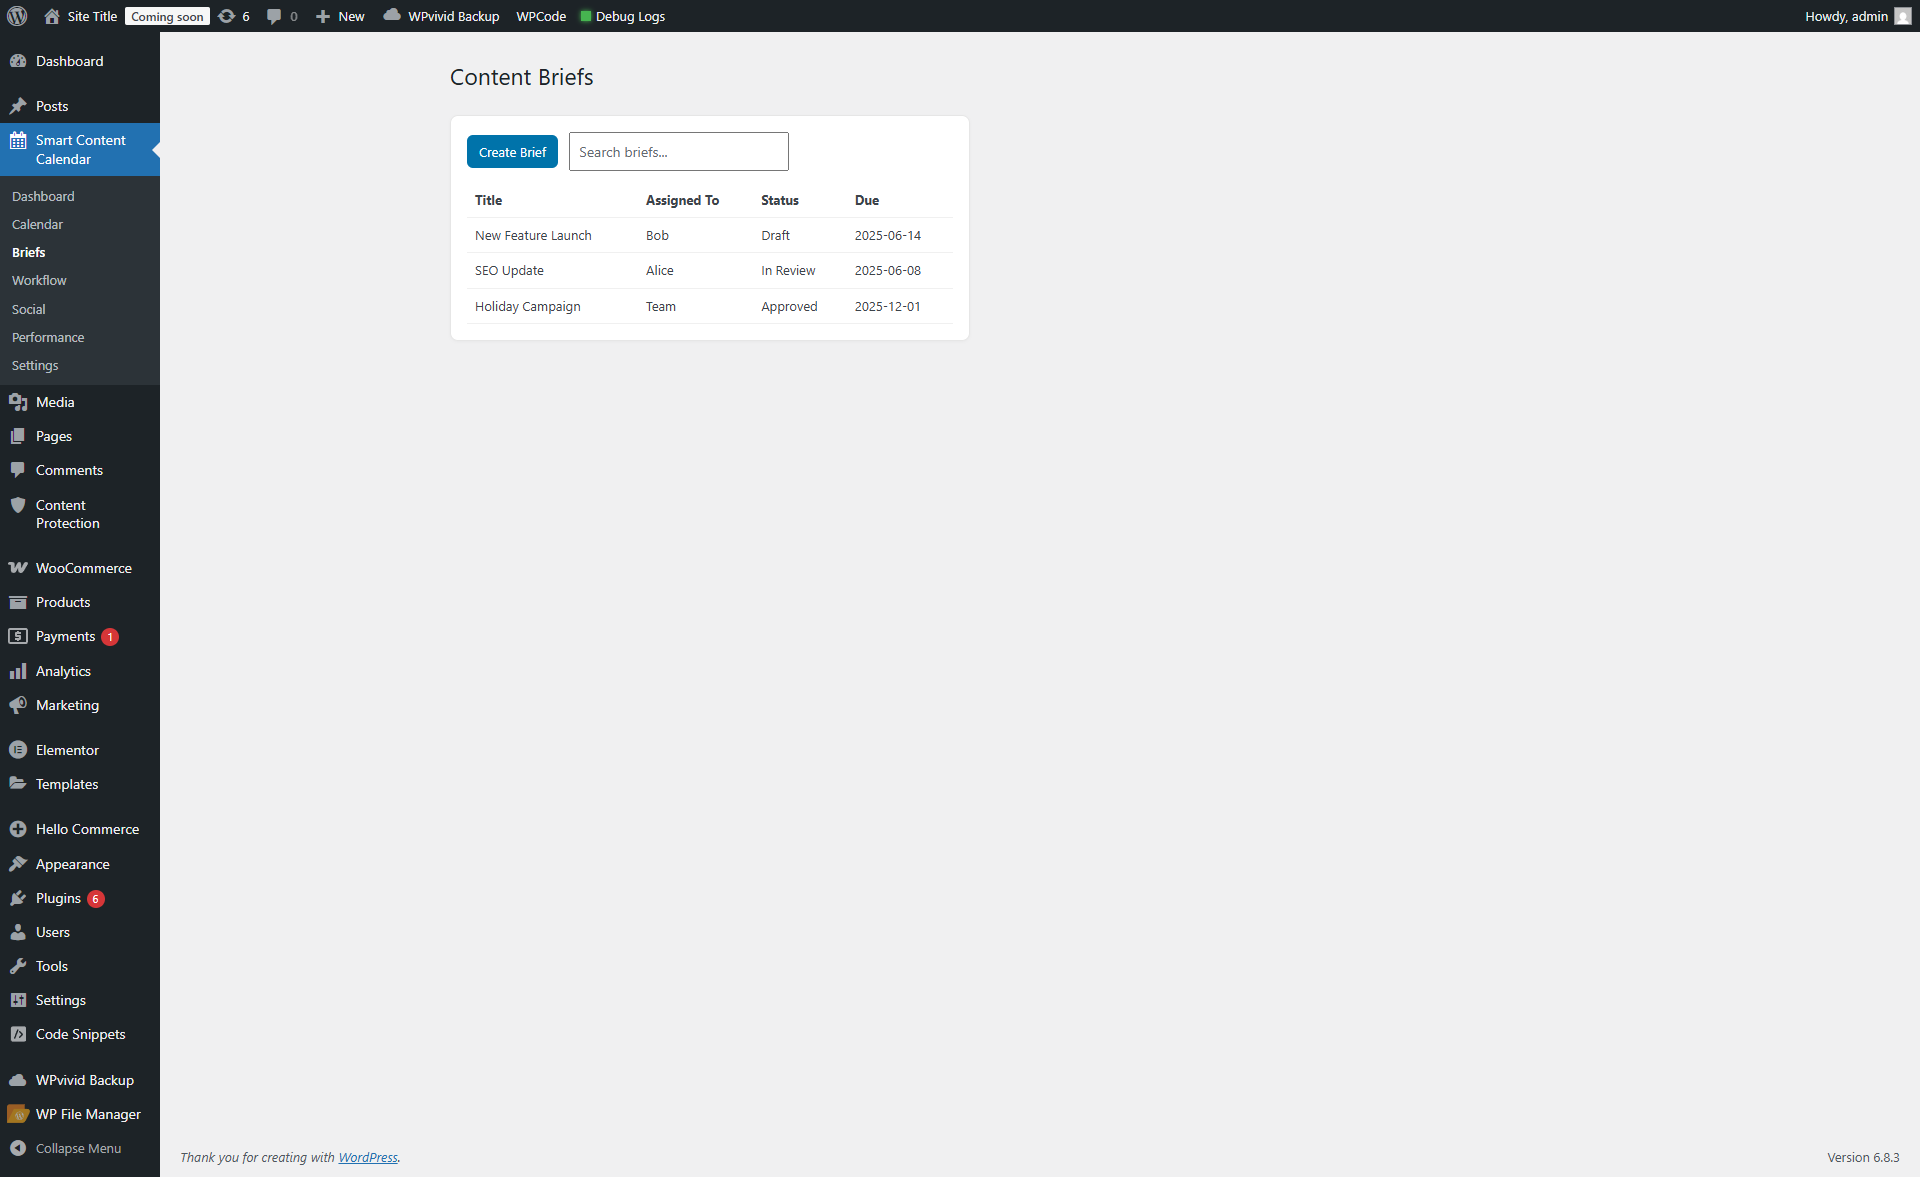The image size is (1920, 1177).
Task: Go to Workflow submenu item
Action: (39, 281)
